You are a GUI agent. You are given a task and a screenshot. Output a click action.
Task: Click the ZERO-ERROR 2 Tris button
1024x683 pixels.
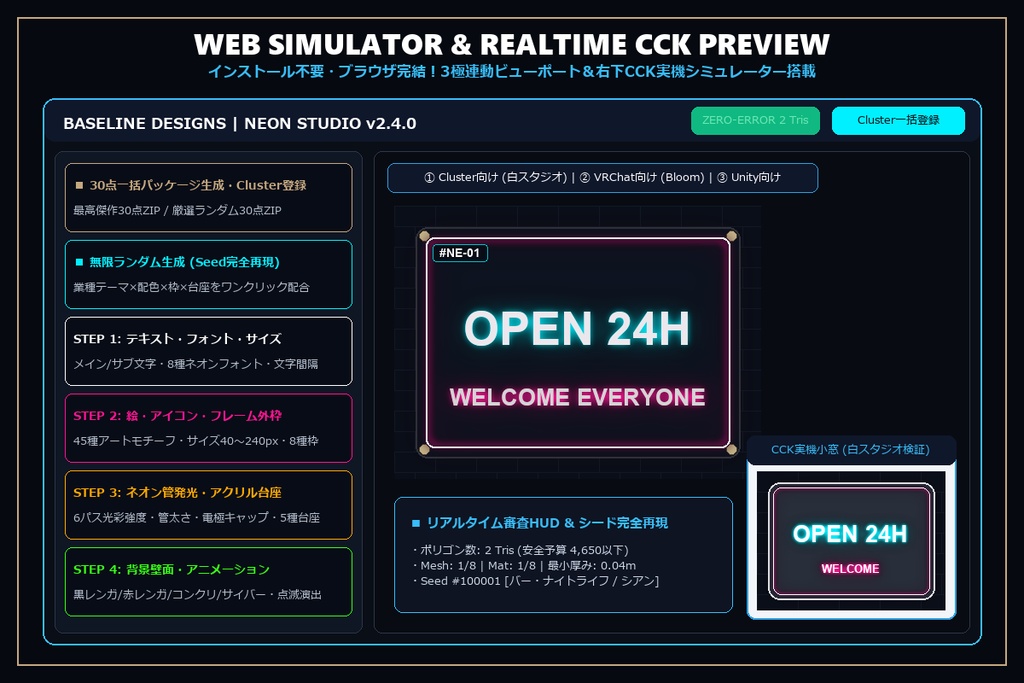click(755, 120)
